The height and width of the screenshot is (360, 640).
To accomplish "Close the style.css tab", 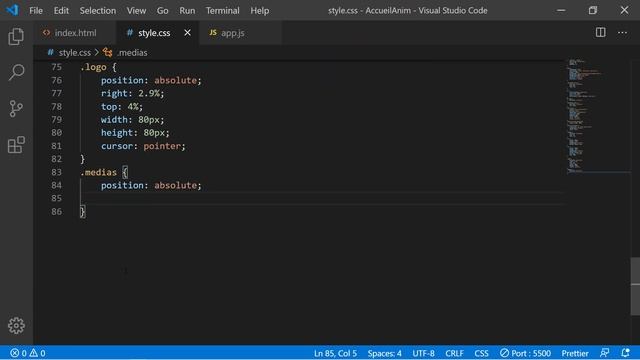I will point(187,33).
